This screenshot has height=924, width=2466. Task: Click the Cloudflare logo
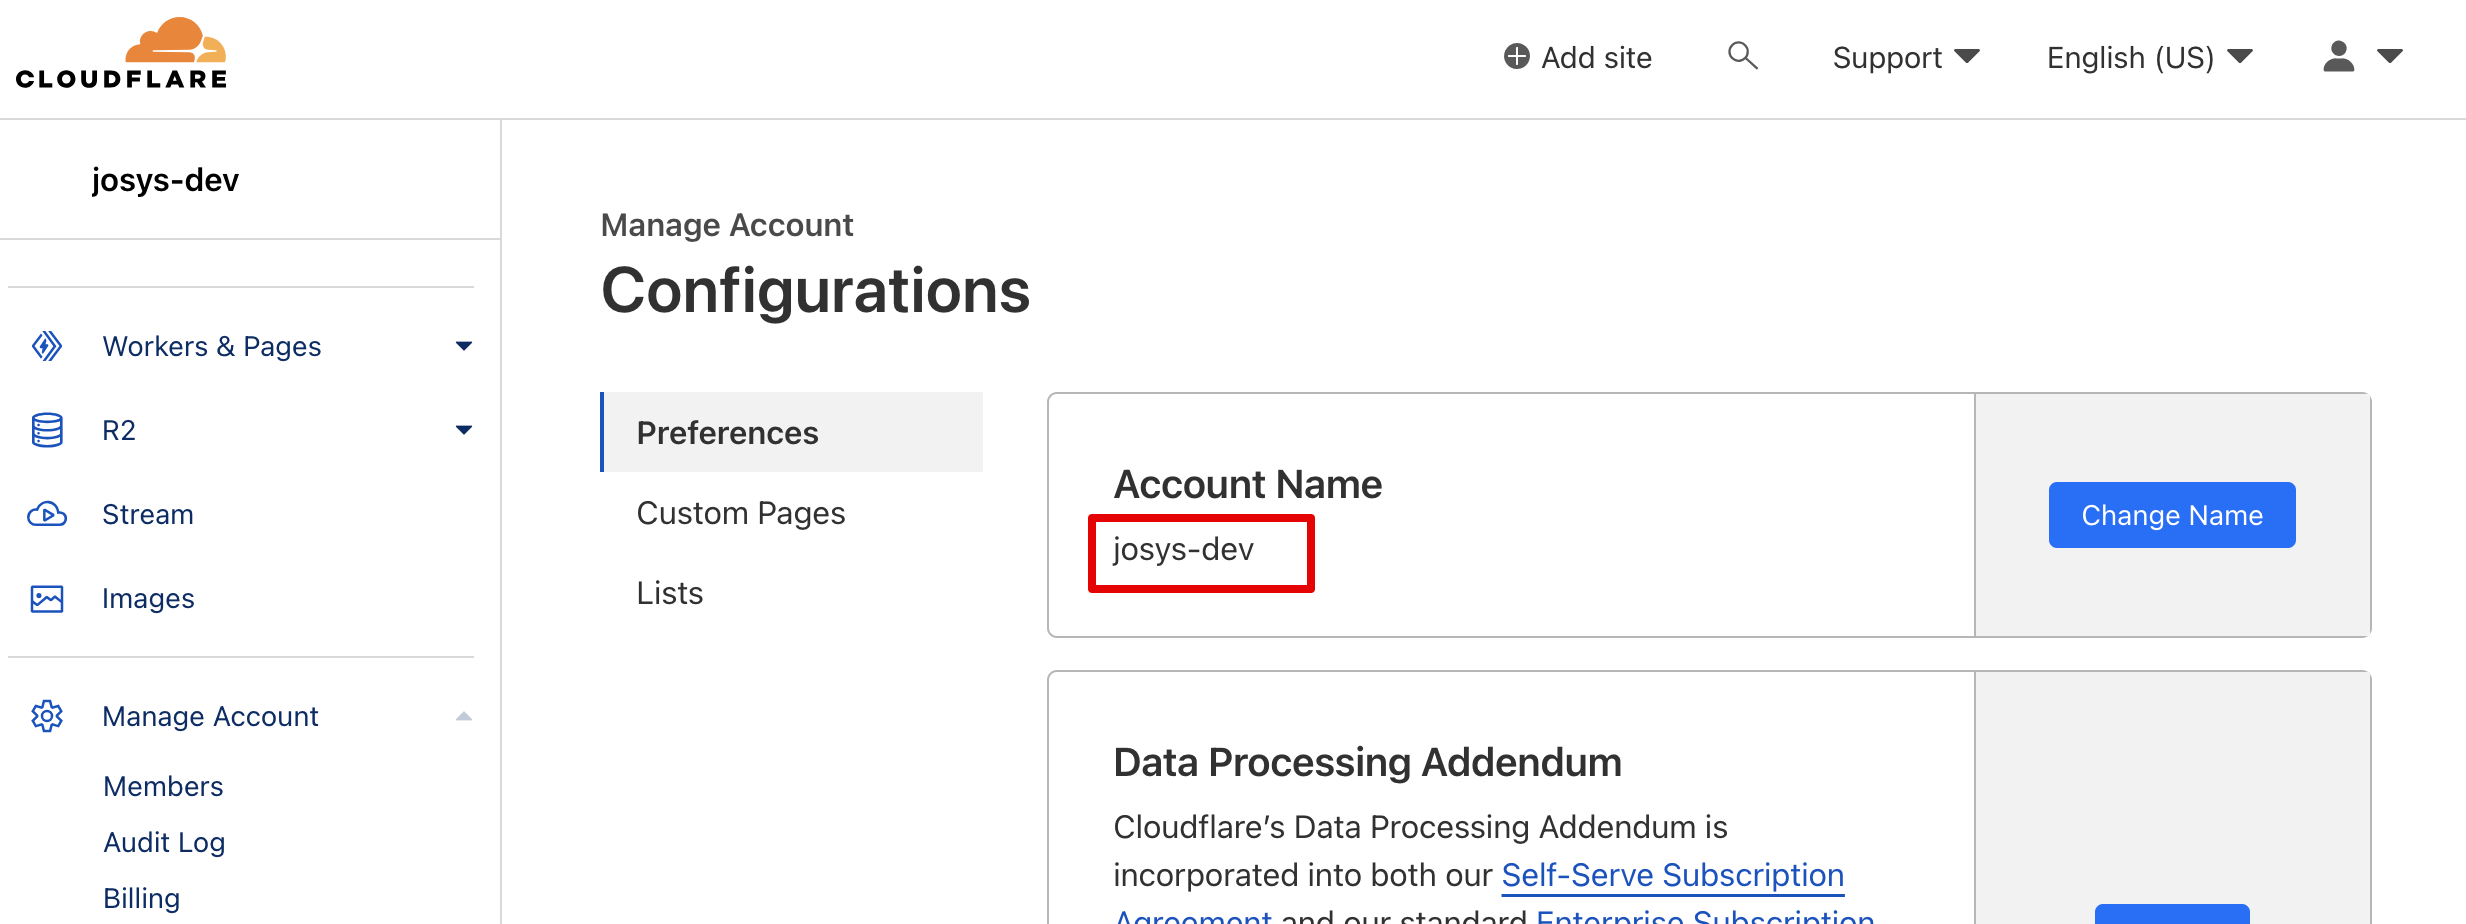click(121, 54)
